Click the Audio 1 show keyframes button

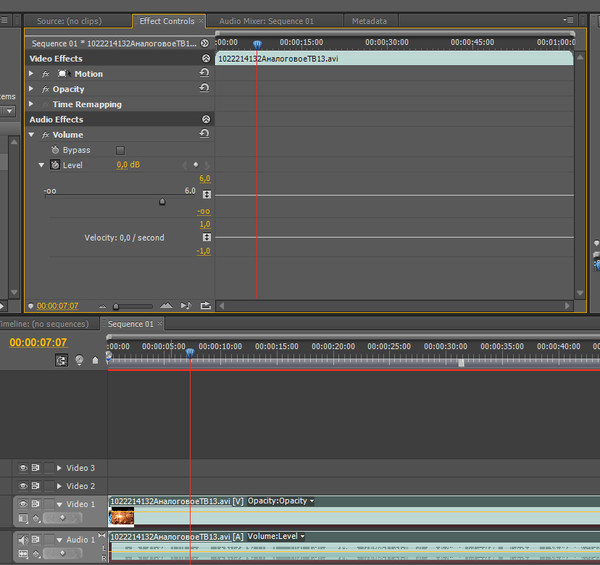(36, 554)
